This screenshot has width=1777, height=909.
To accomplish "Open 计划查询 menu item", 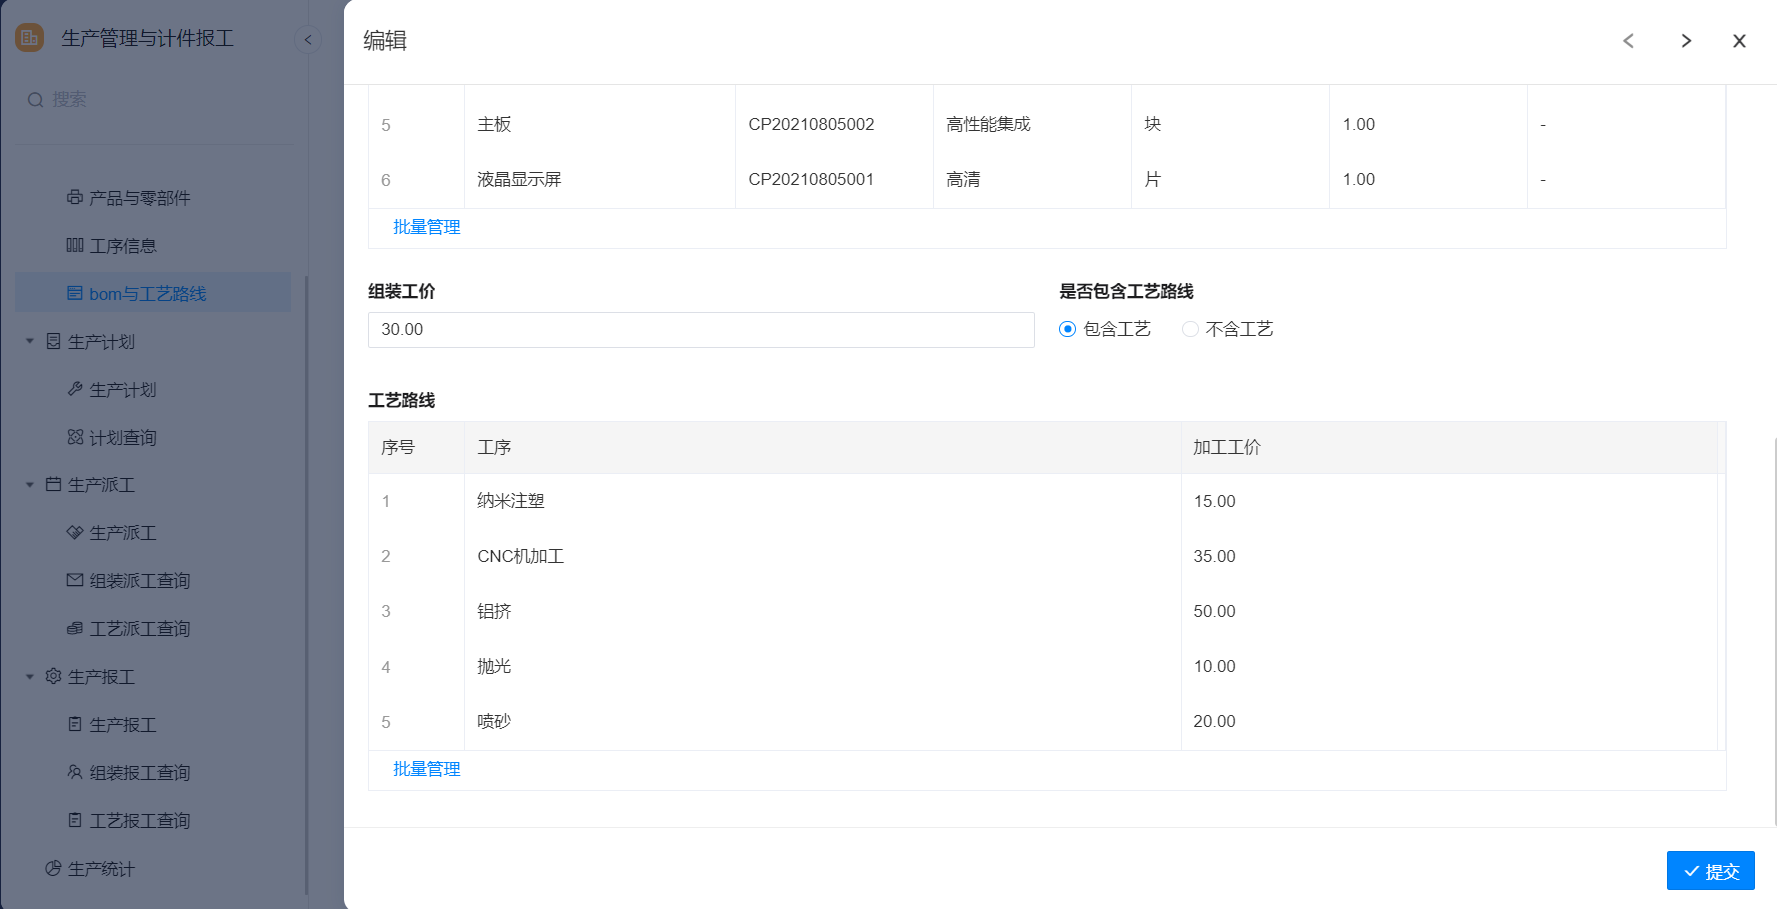I will (153, 437).
